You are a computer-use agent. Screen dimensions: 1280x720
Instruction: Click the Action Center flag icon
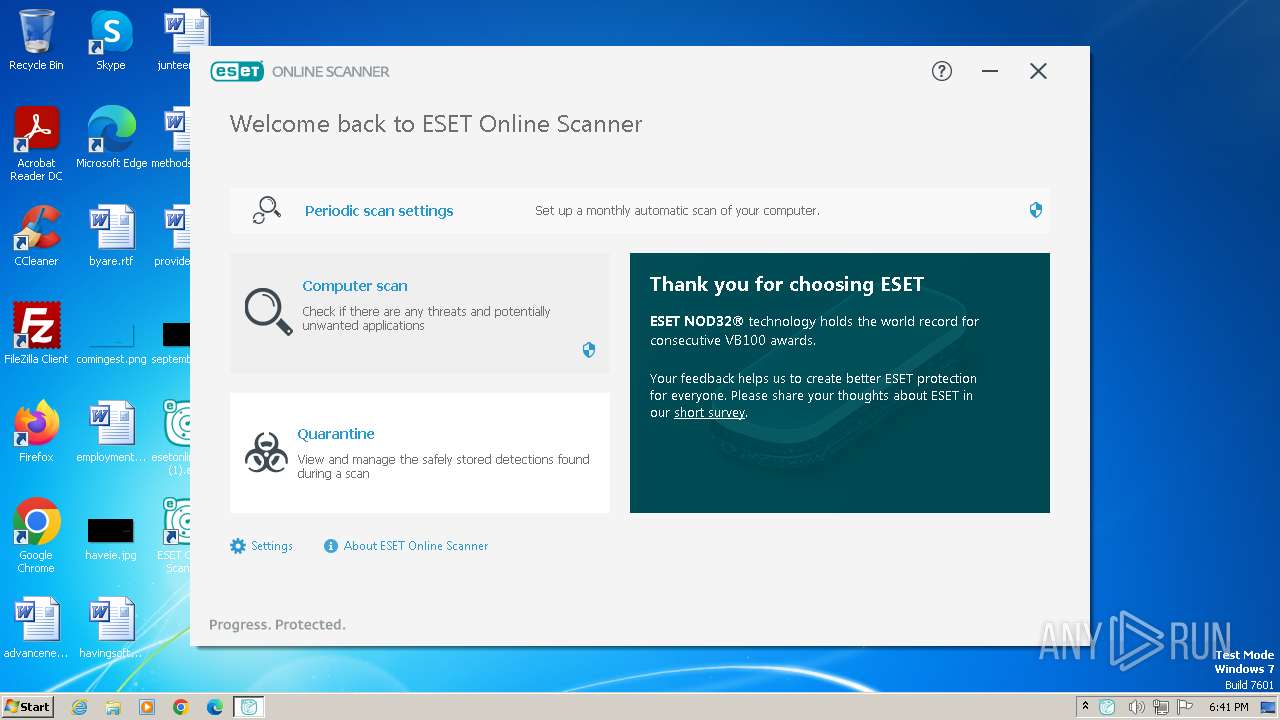[1187, 707]
